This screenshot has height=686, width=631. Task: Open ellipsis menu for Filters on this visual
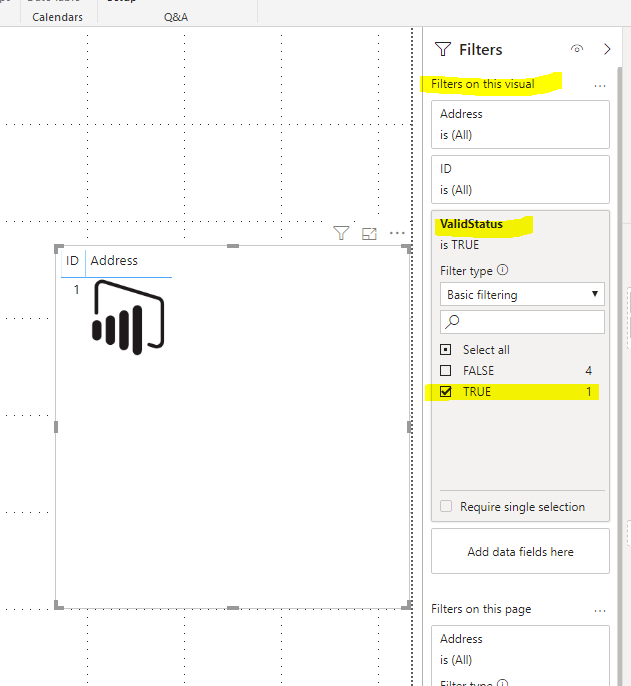point(600,85)
